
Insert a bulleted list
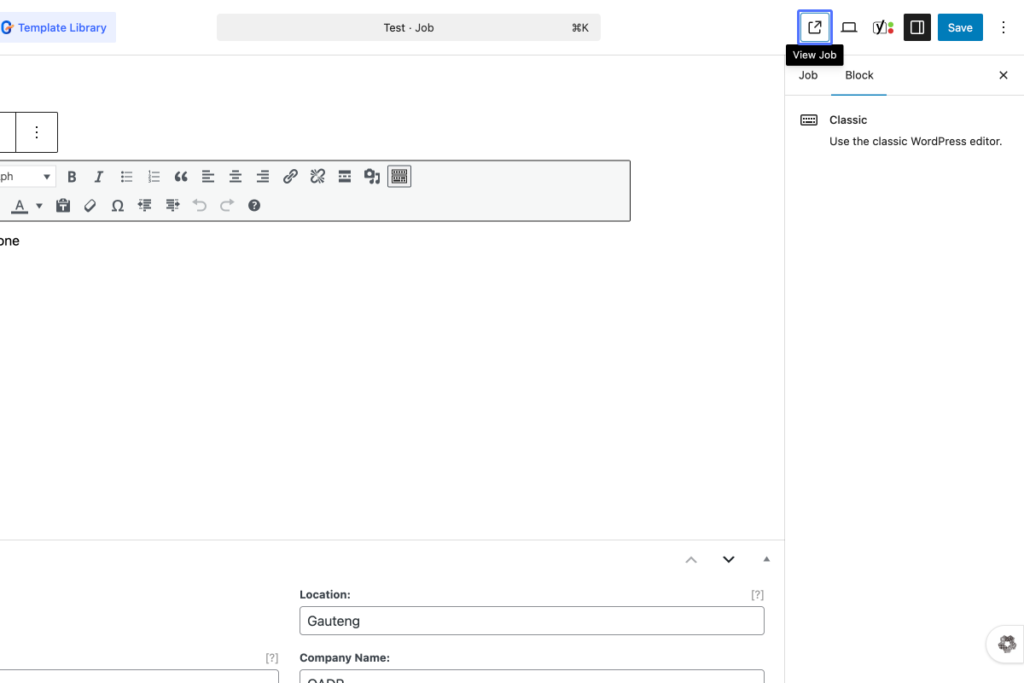[x=126, y=177]
